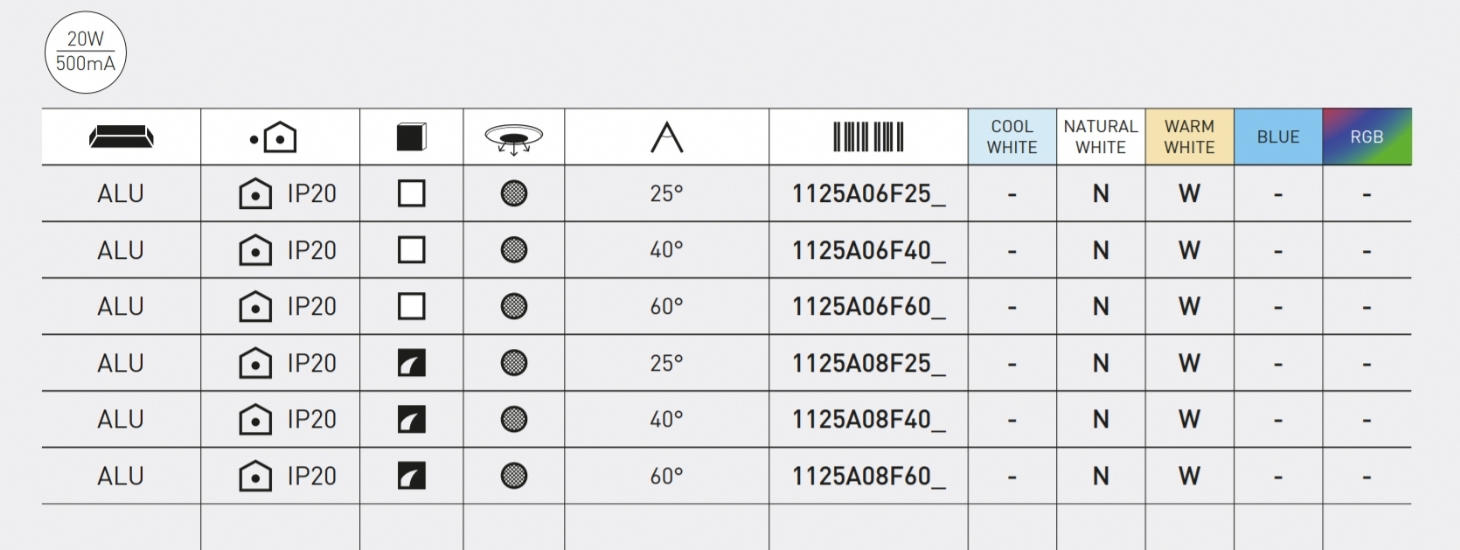Click the N natural white option for 1125A08F60_
The height and width of the screenshot is (550, 1460).
point(1101,477)
